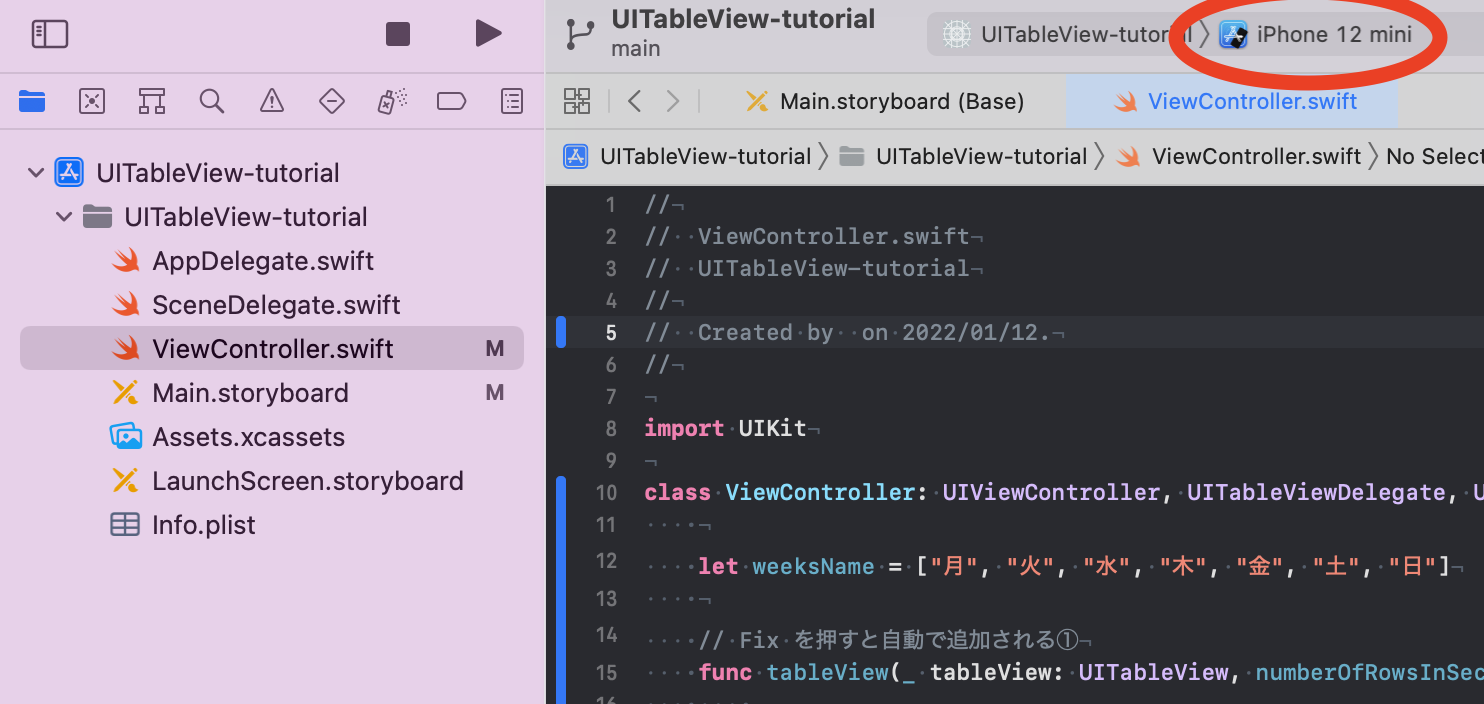This screenshot has width=1484, height=704.
Task: Open the Symbol navigator
Action: tap(152, 101)
